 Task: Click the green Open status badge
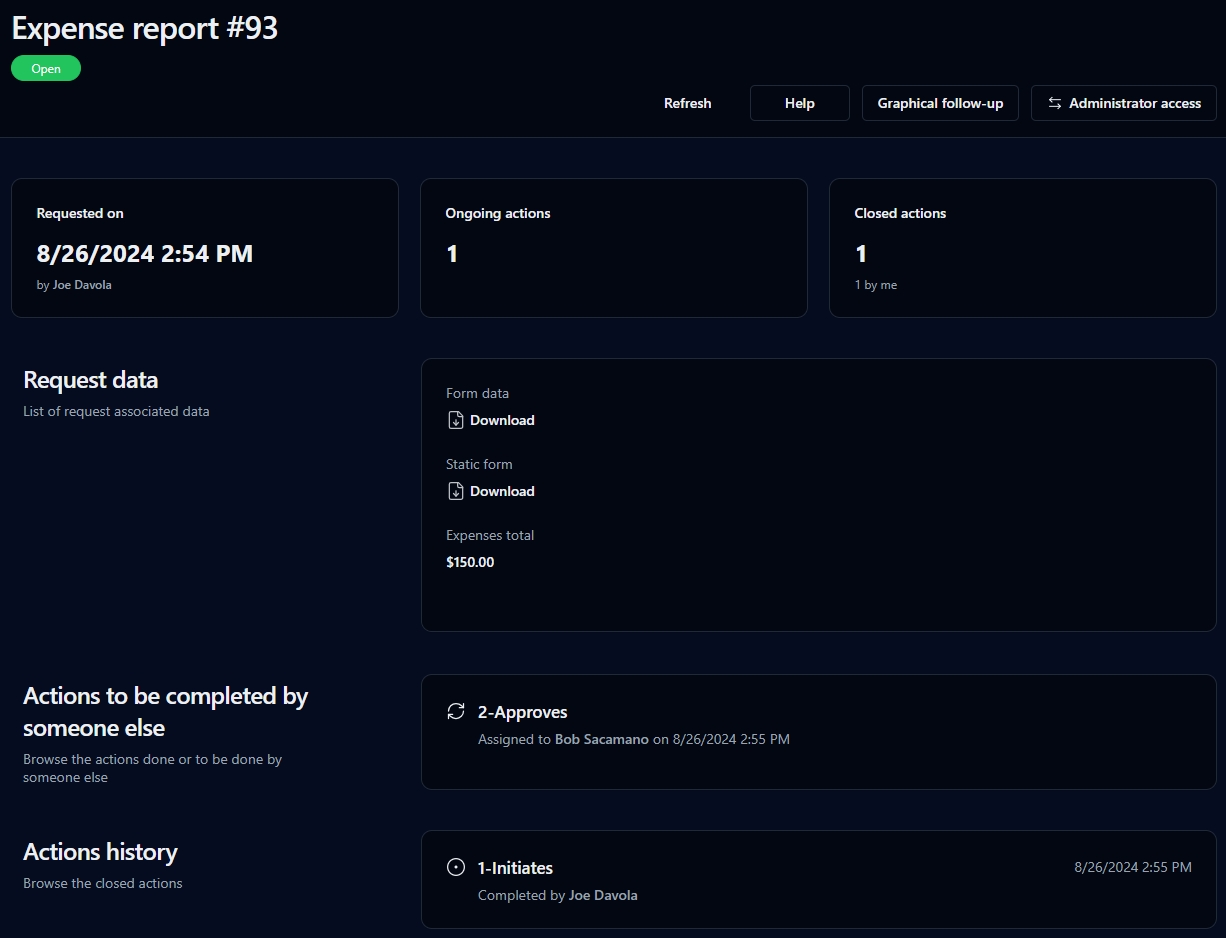tap(46, 69)
